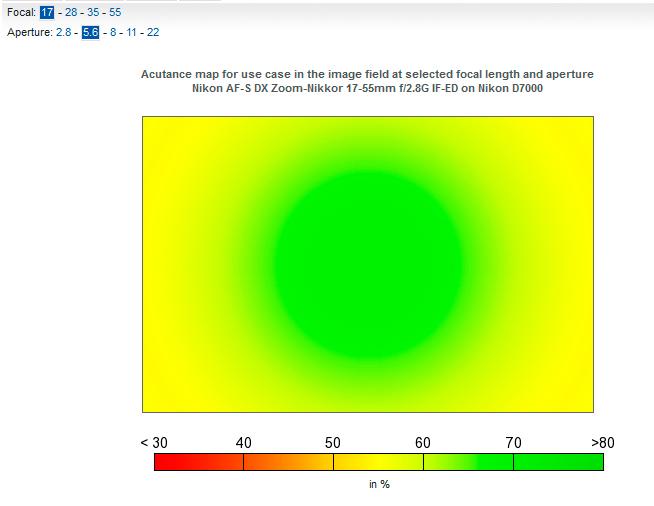Select the 55 focal length
Screen dimensions: 654x506
point(115,13)
